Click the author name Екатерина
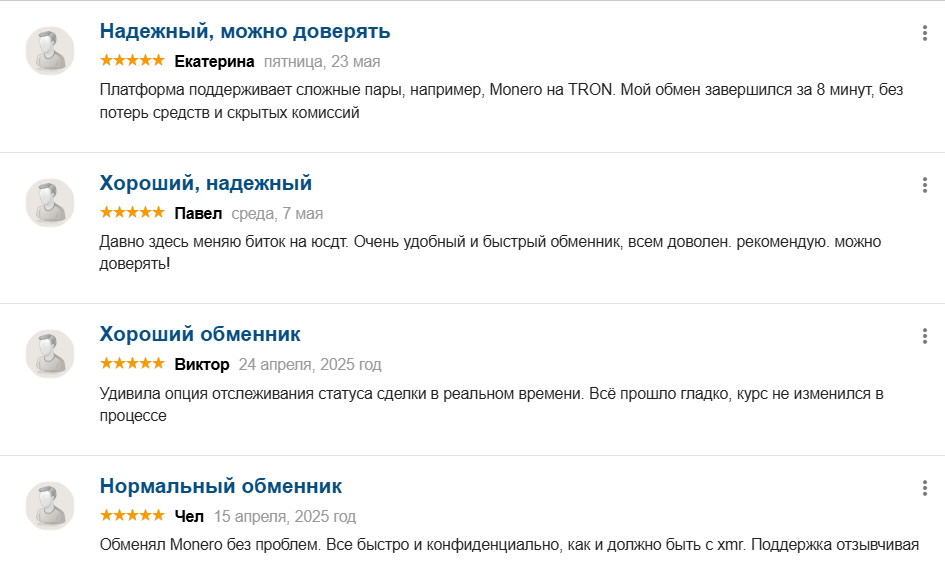 (215, 61)
